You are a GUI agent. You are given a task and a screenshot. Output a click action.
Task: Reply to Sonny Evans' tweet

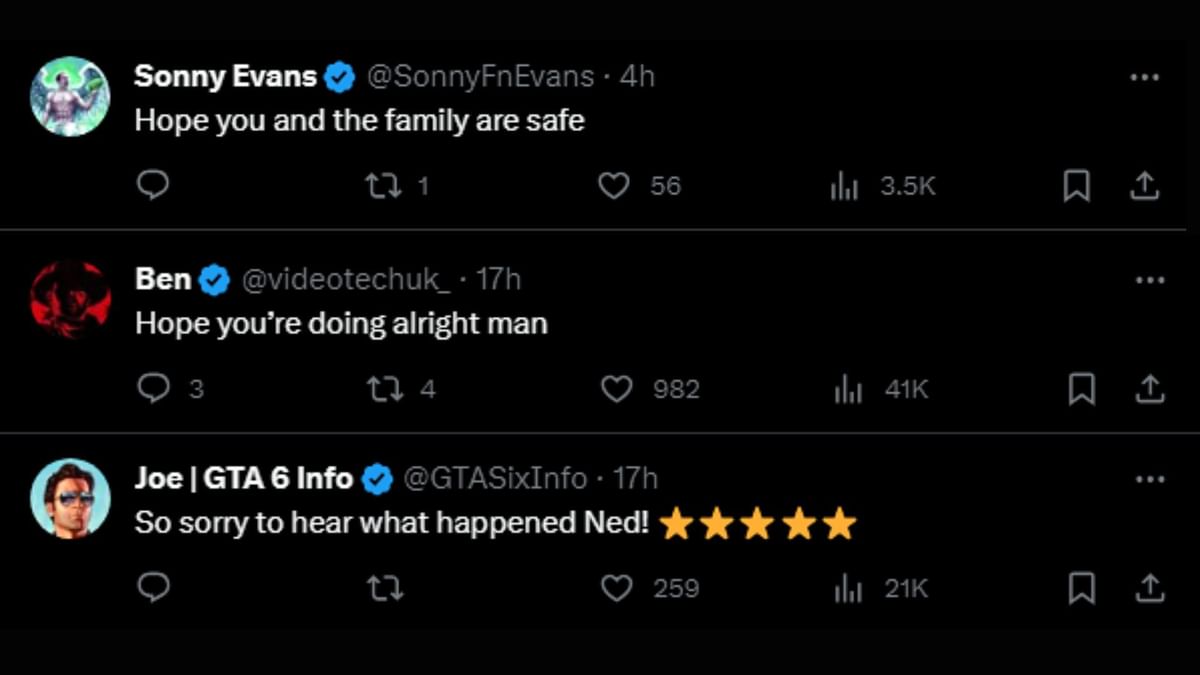[x=152, y=185]
